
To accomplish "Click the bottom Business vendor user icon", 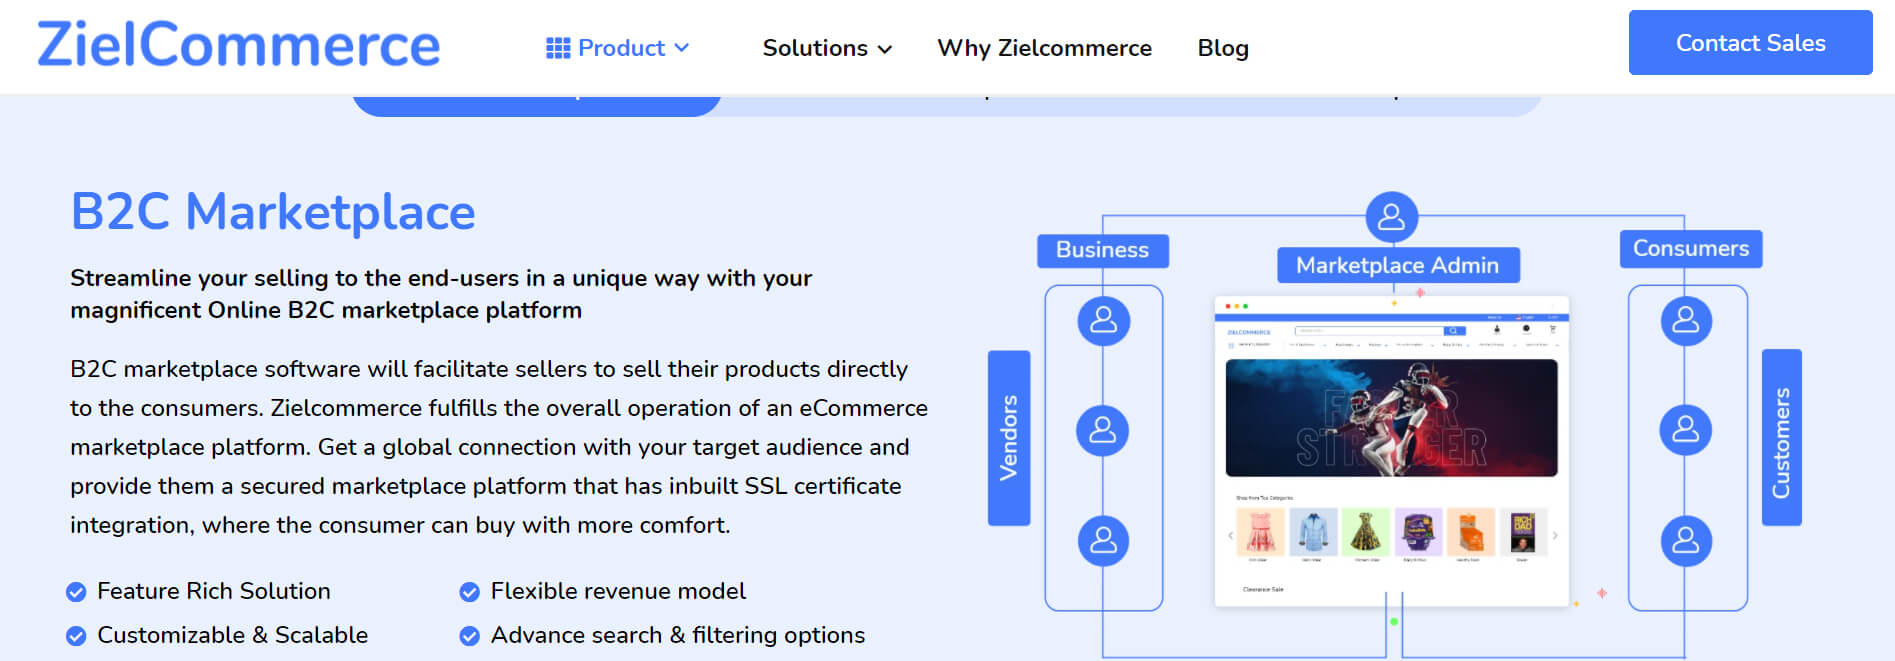I will pyautogui.click(x=1103, y=541).
